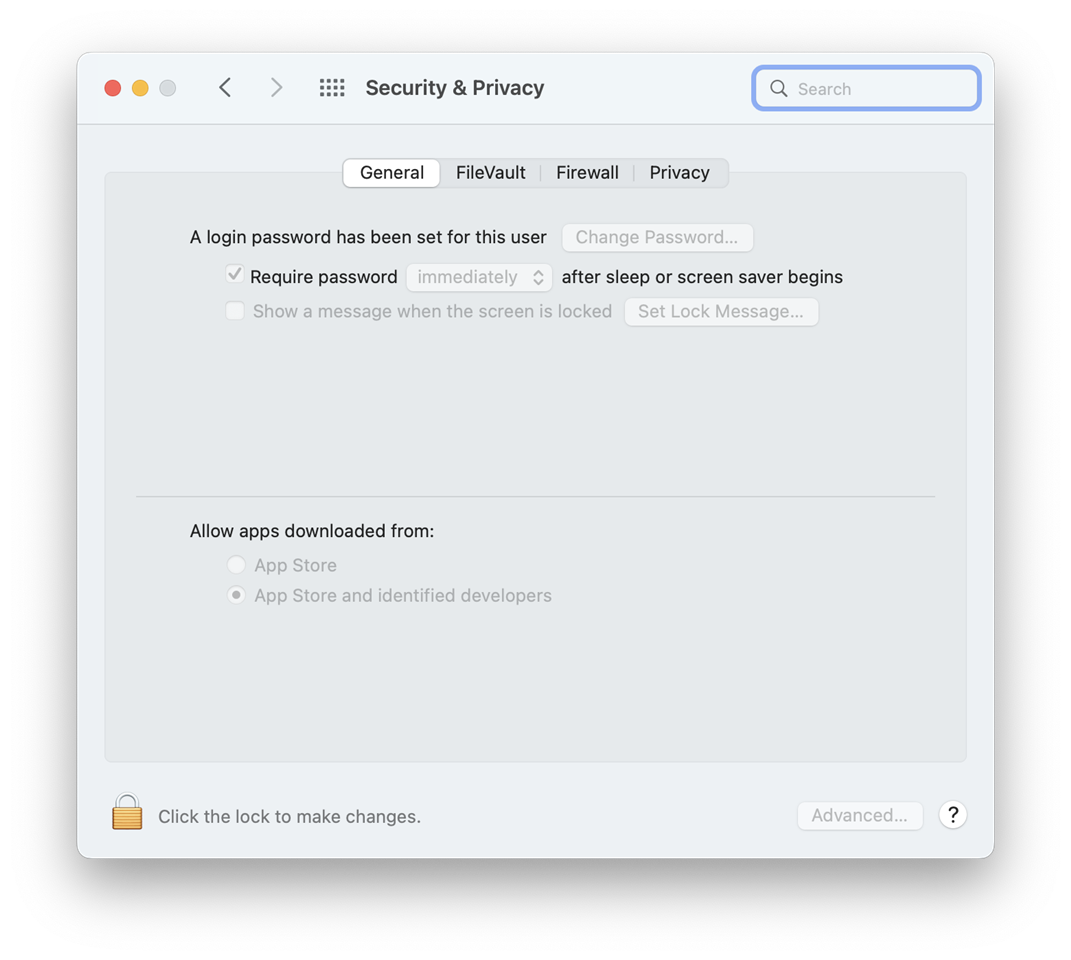This screenshot has height=960, width=1071.
Task: Enable Show a message when screen locked
Action: click(x=235, y=311)
